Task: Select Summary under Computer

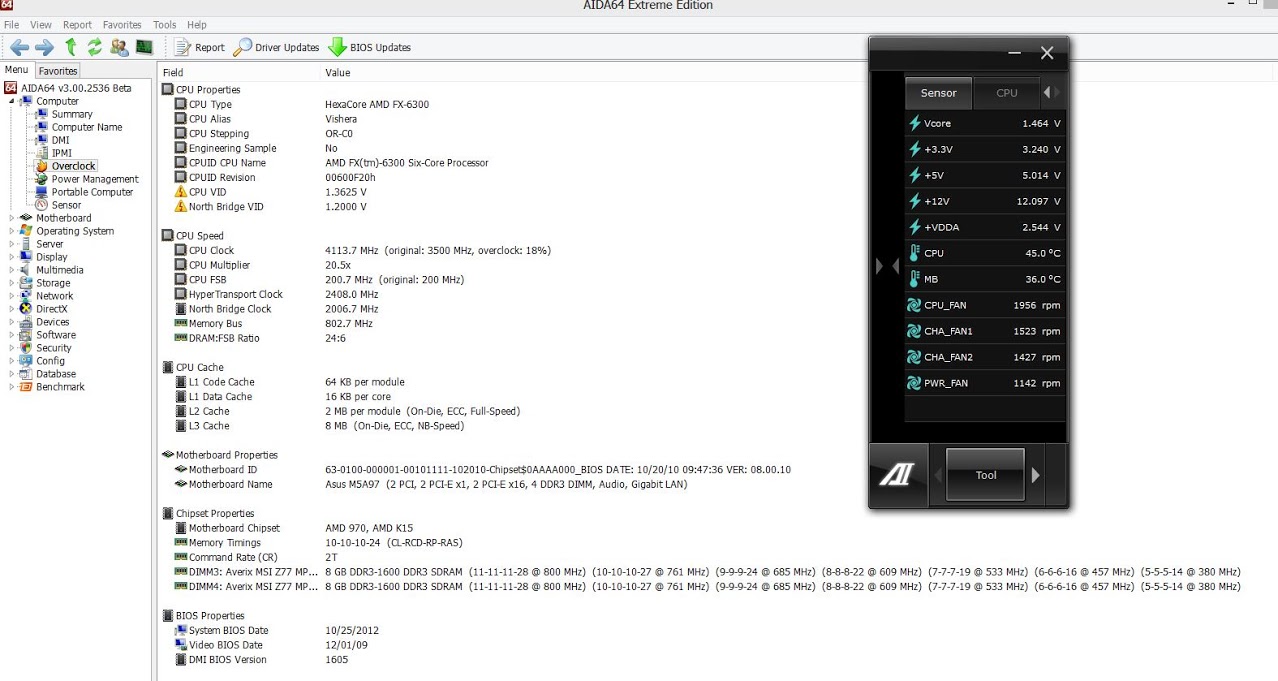Action: pyautogui.click(x=72, y=114)
